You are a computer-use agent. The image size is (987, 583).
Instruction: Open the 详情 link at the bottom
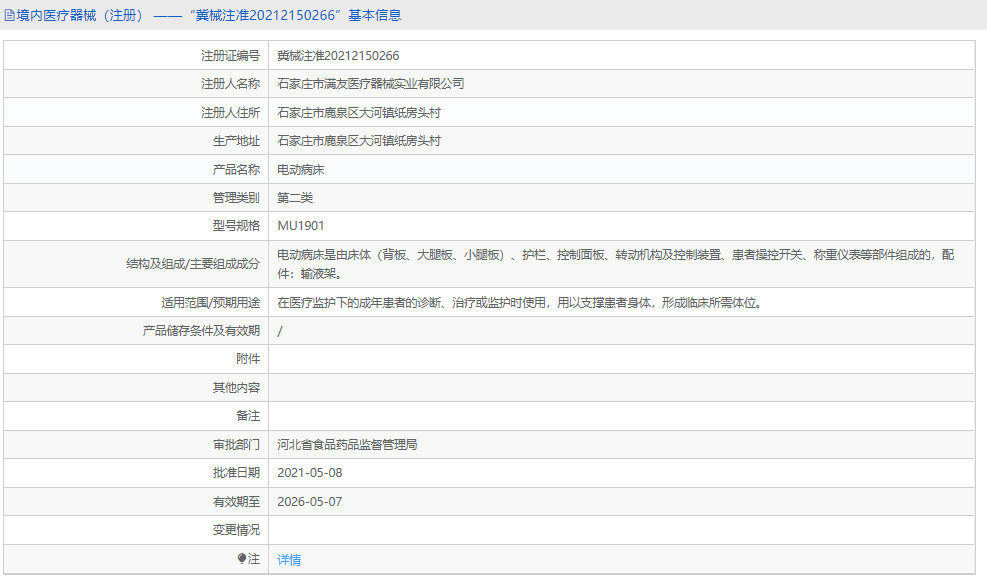(286, 559)
